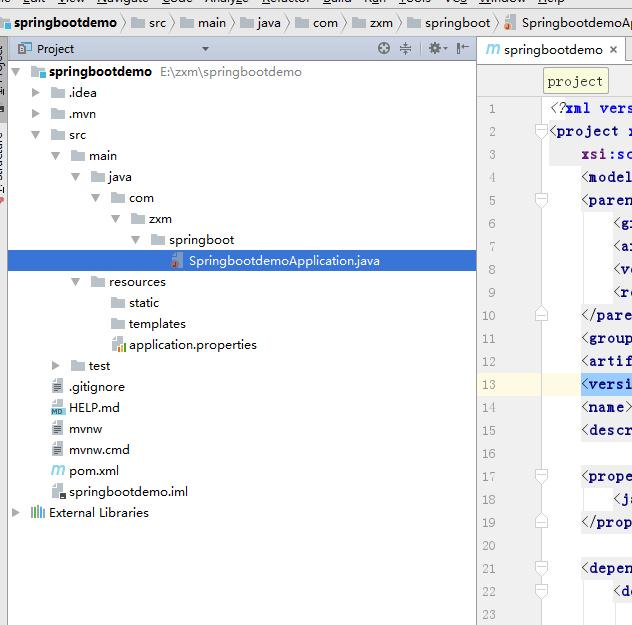The image size is (632, 625).
Task: Click main in the navigation breadcrumb
Action: pos(212,23)
